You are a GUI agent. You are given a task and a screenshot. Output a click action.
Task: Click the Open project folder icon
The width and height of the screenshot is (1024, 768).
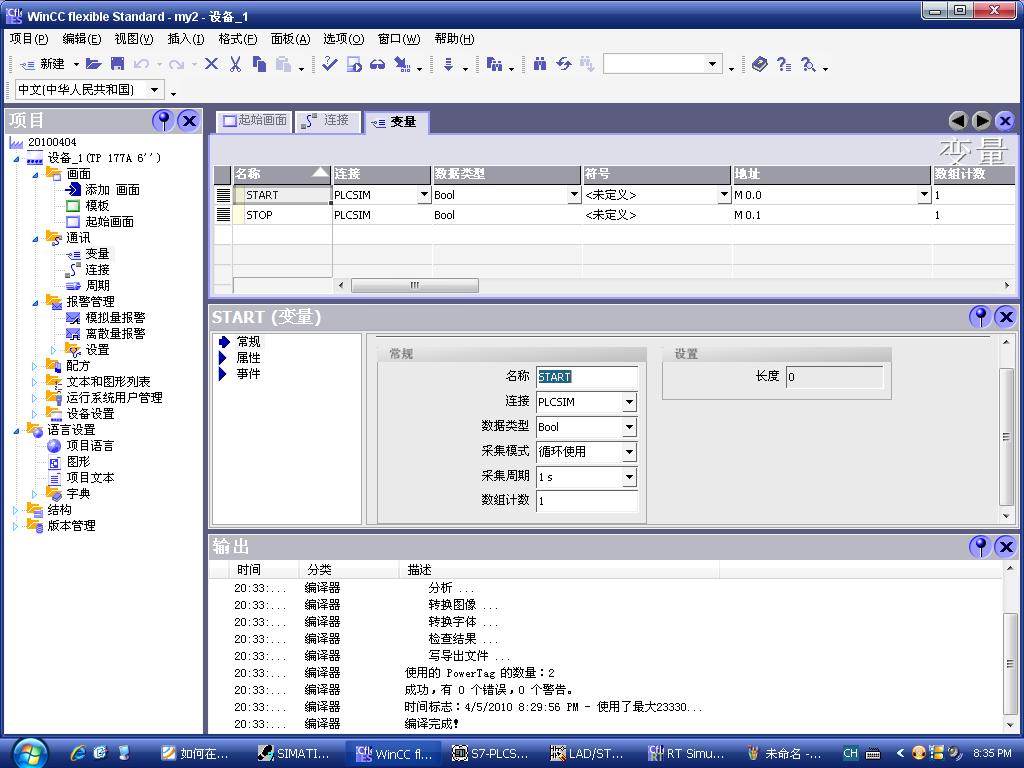[93, 64]
